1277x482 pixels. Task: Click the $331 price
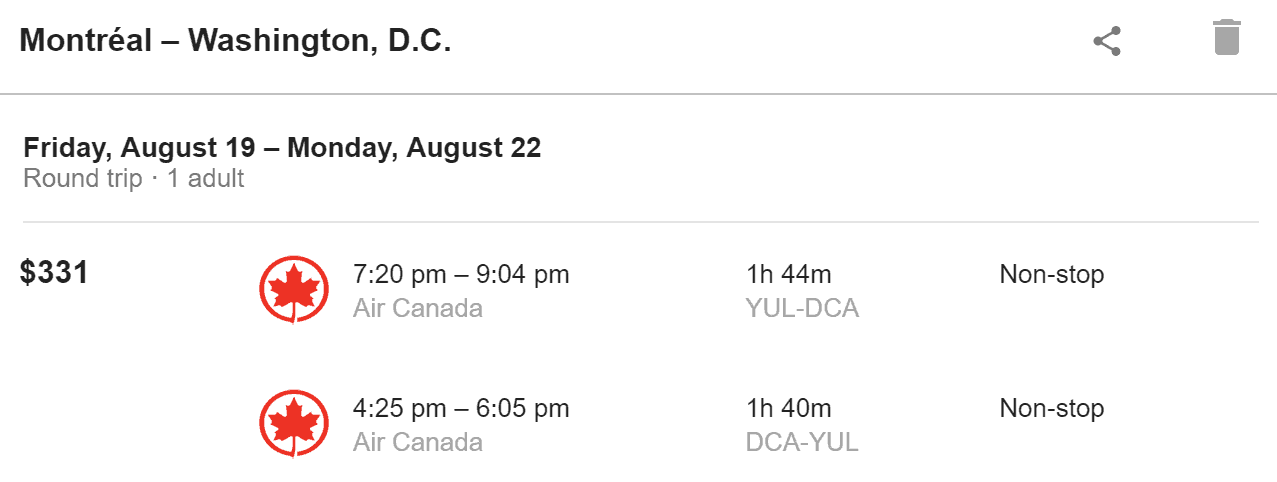tap(54, 272)
